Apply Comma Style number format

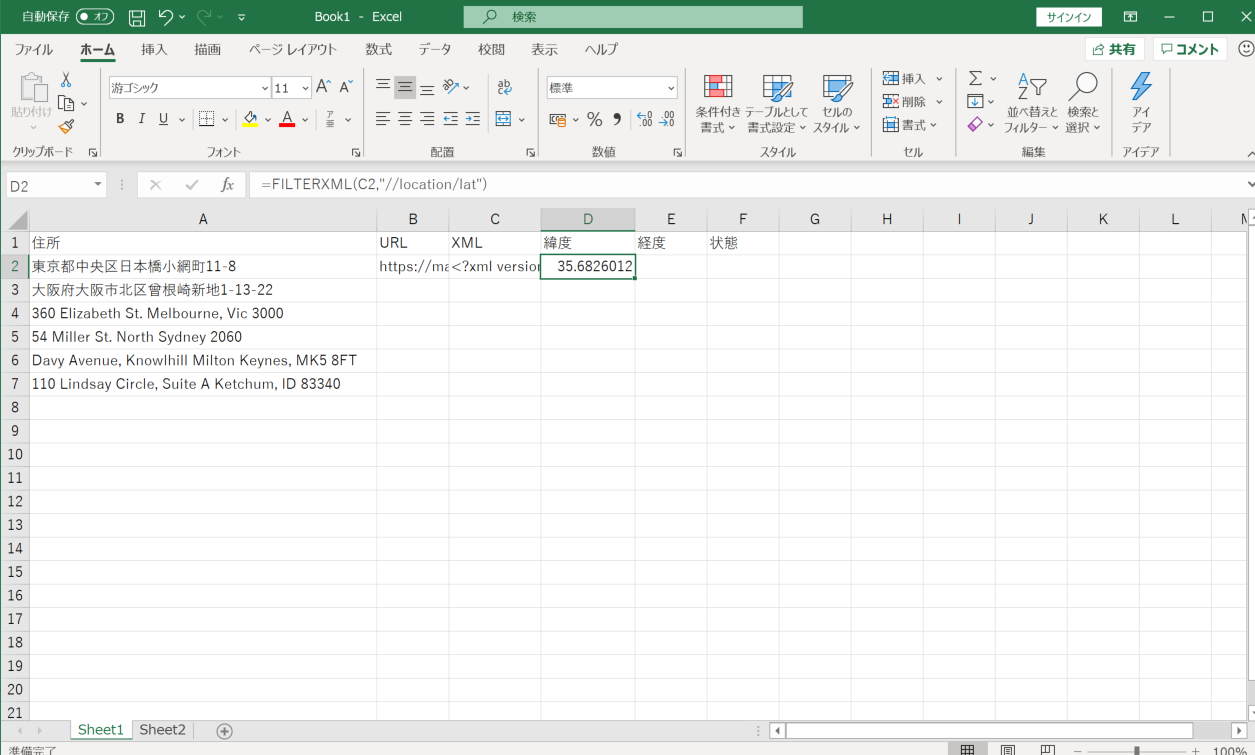click(x=617, y=119)
